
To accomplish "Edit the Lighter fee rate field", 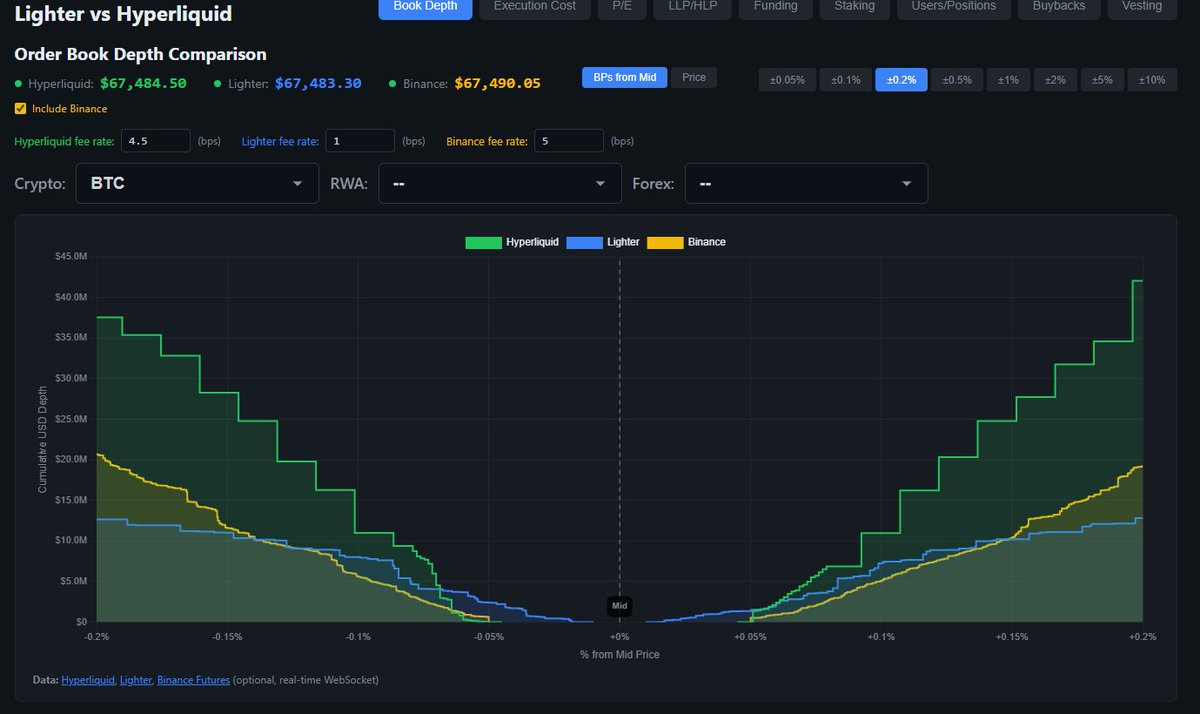I will (360, 141).
